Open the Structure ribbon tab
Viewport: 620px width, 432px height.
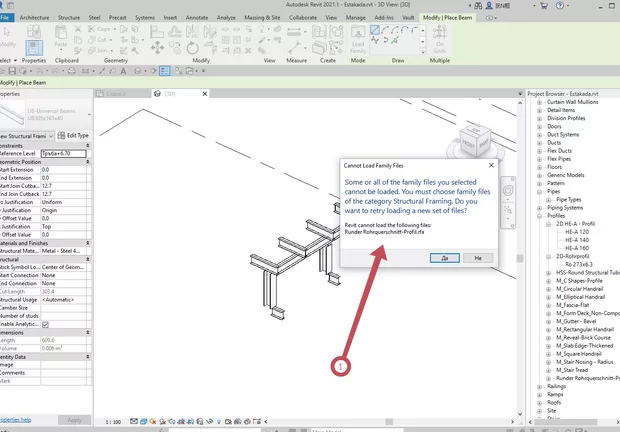pyautogui.click(x=69, y=18)
